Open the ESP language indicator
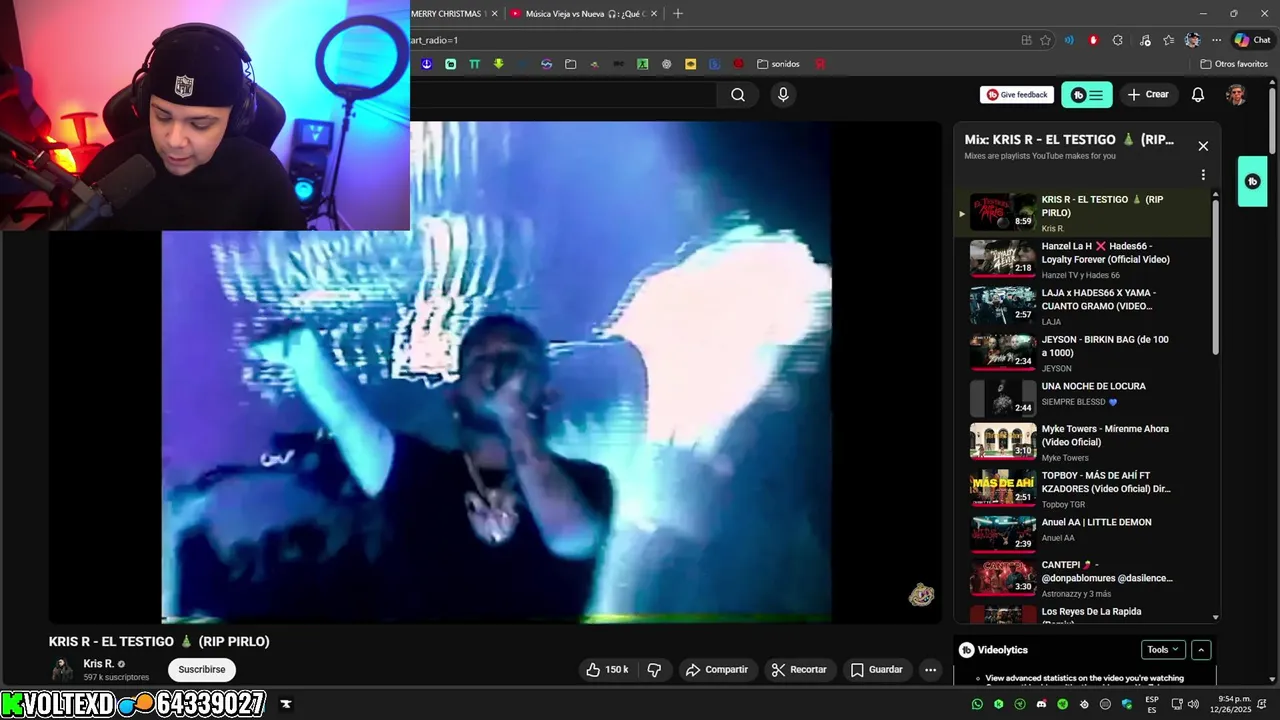The height and width of the screenshot is (720, 1280). [1152, 704]
